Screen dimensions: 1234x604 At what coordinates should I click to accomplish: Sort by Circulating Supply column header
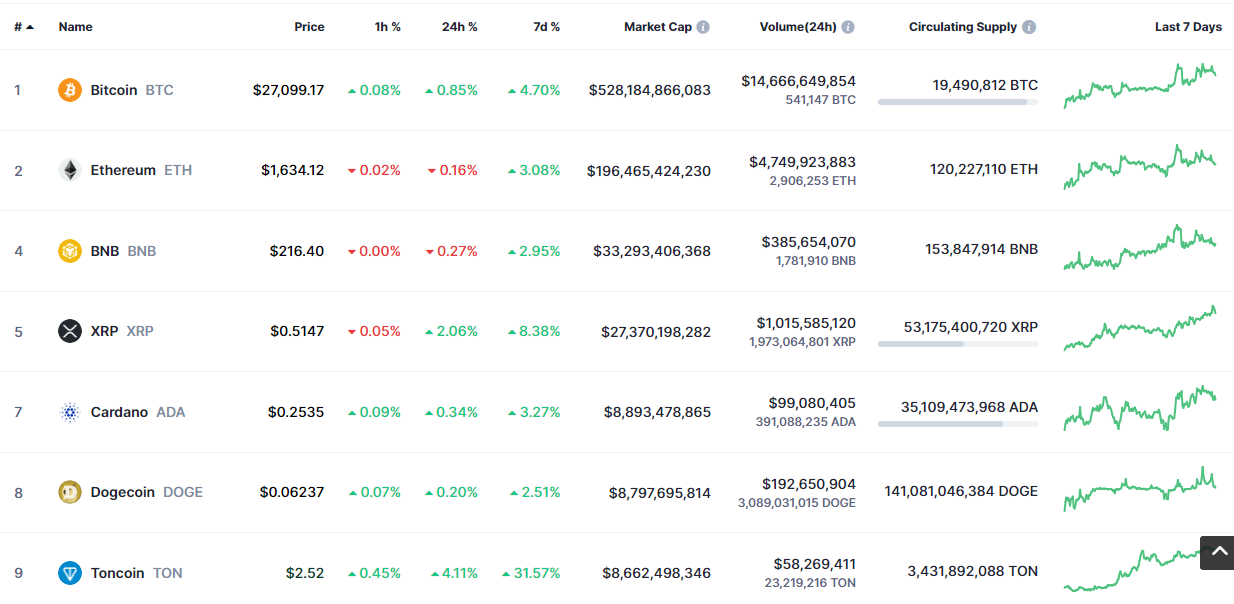click(963, 27)
